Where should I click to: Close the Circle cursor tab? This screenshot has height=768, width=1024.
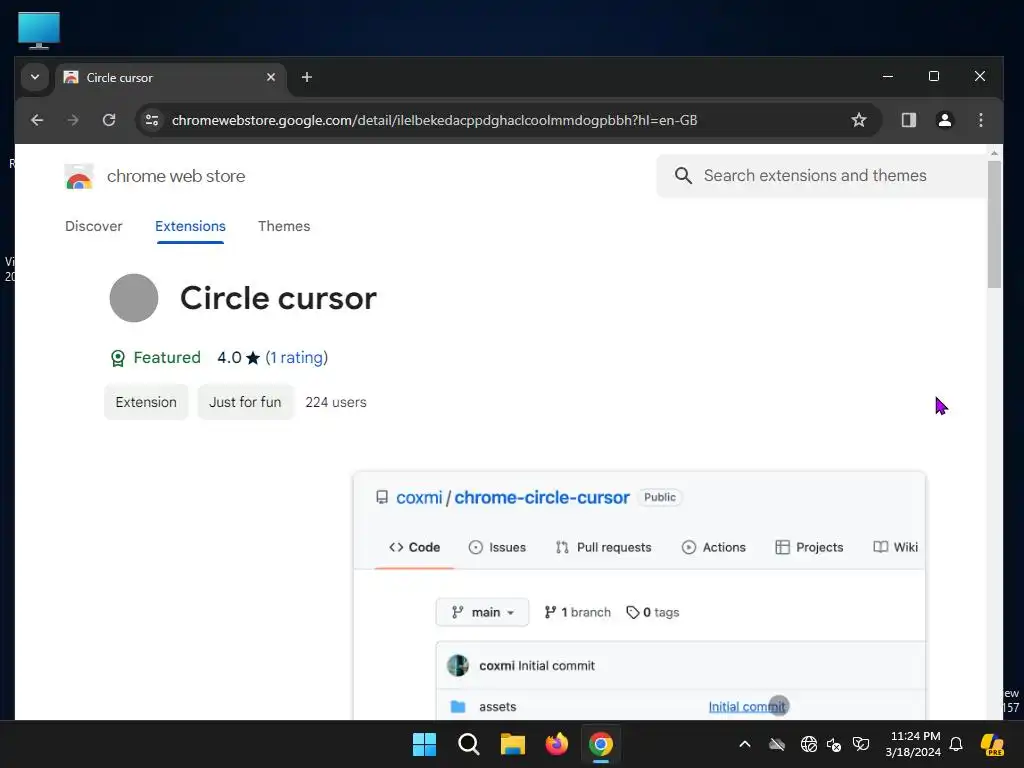pos(271,77)
